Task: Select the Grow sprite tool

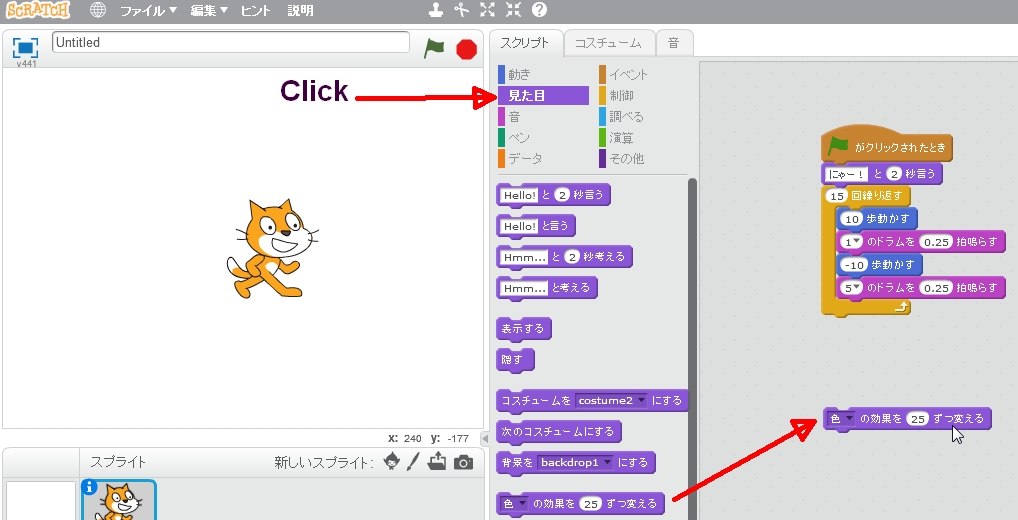Action: tap(487, 10)
